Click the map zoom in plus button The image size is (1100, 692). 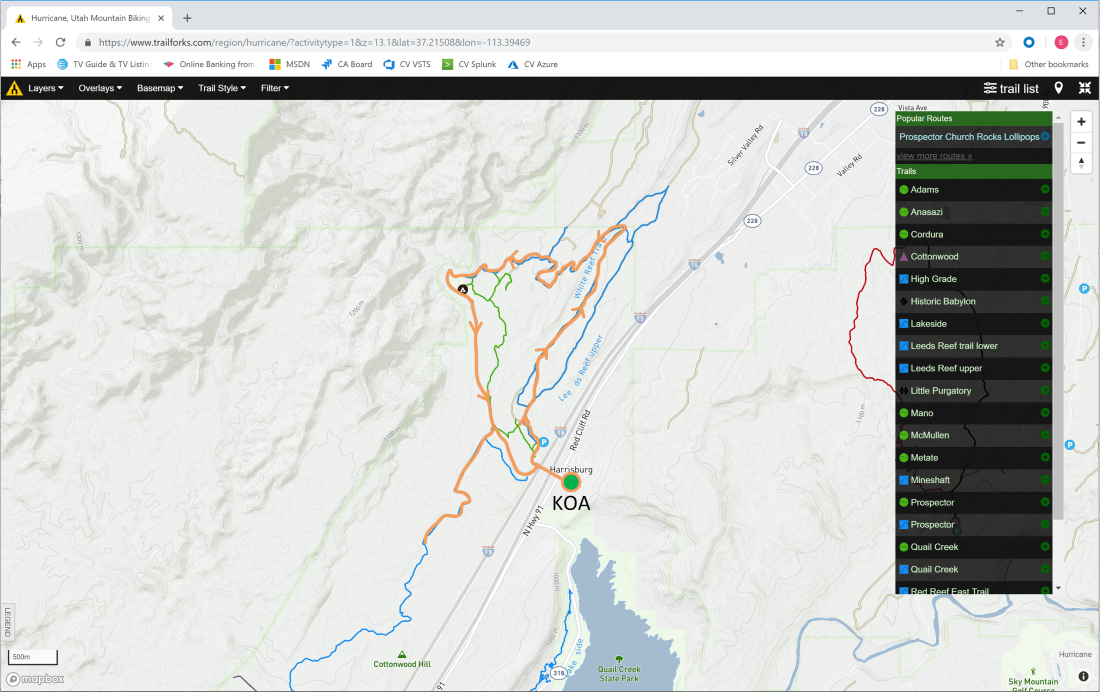pos(1081,121)
